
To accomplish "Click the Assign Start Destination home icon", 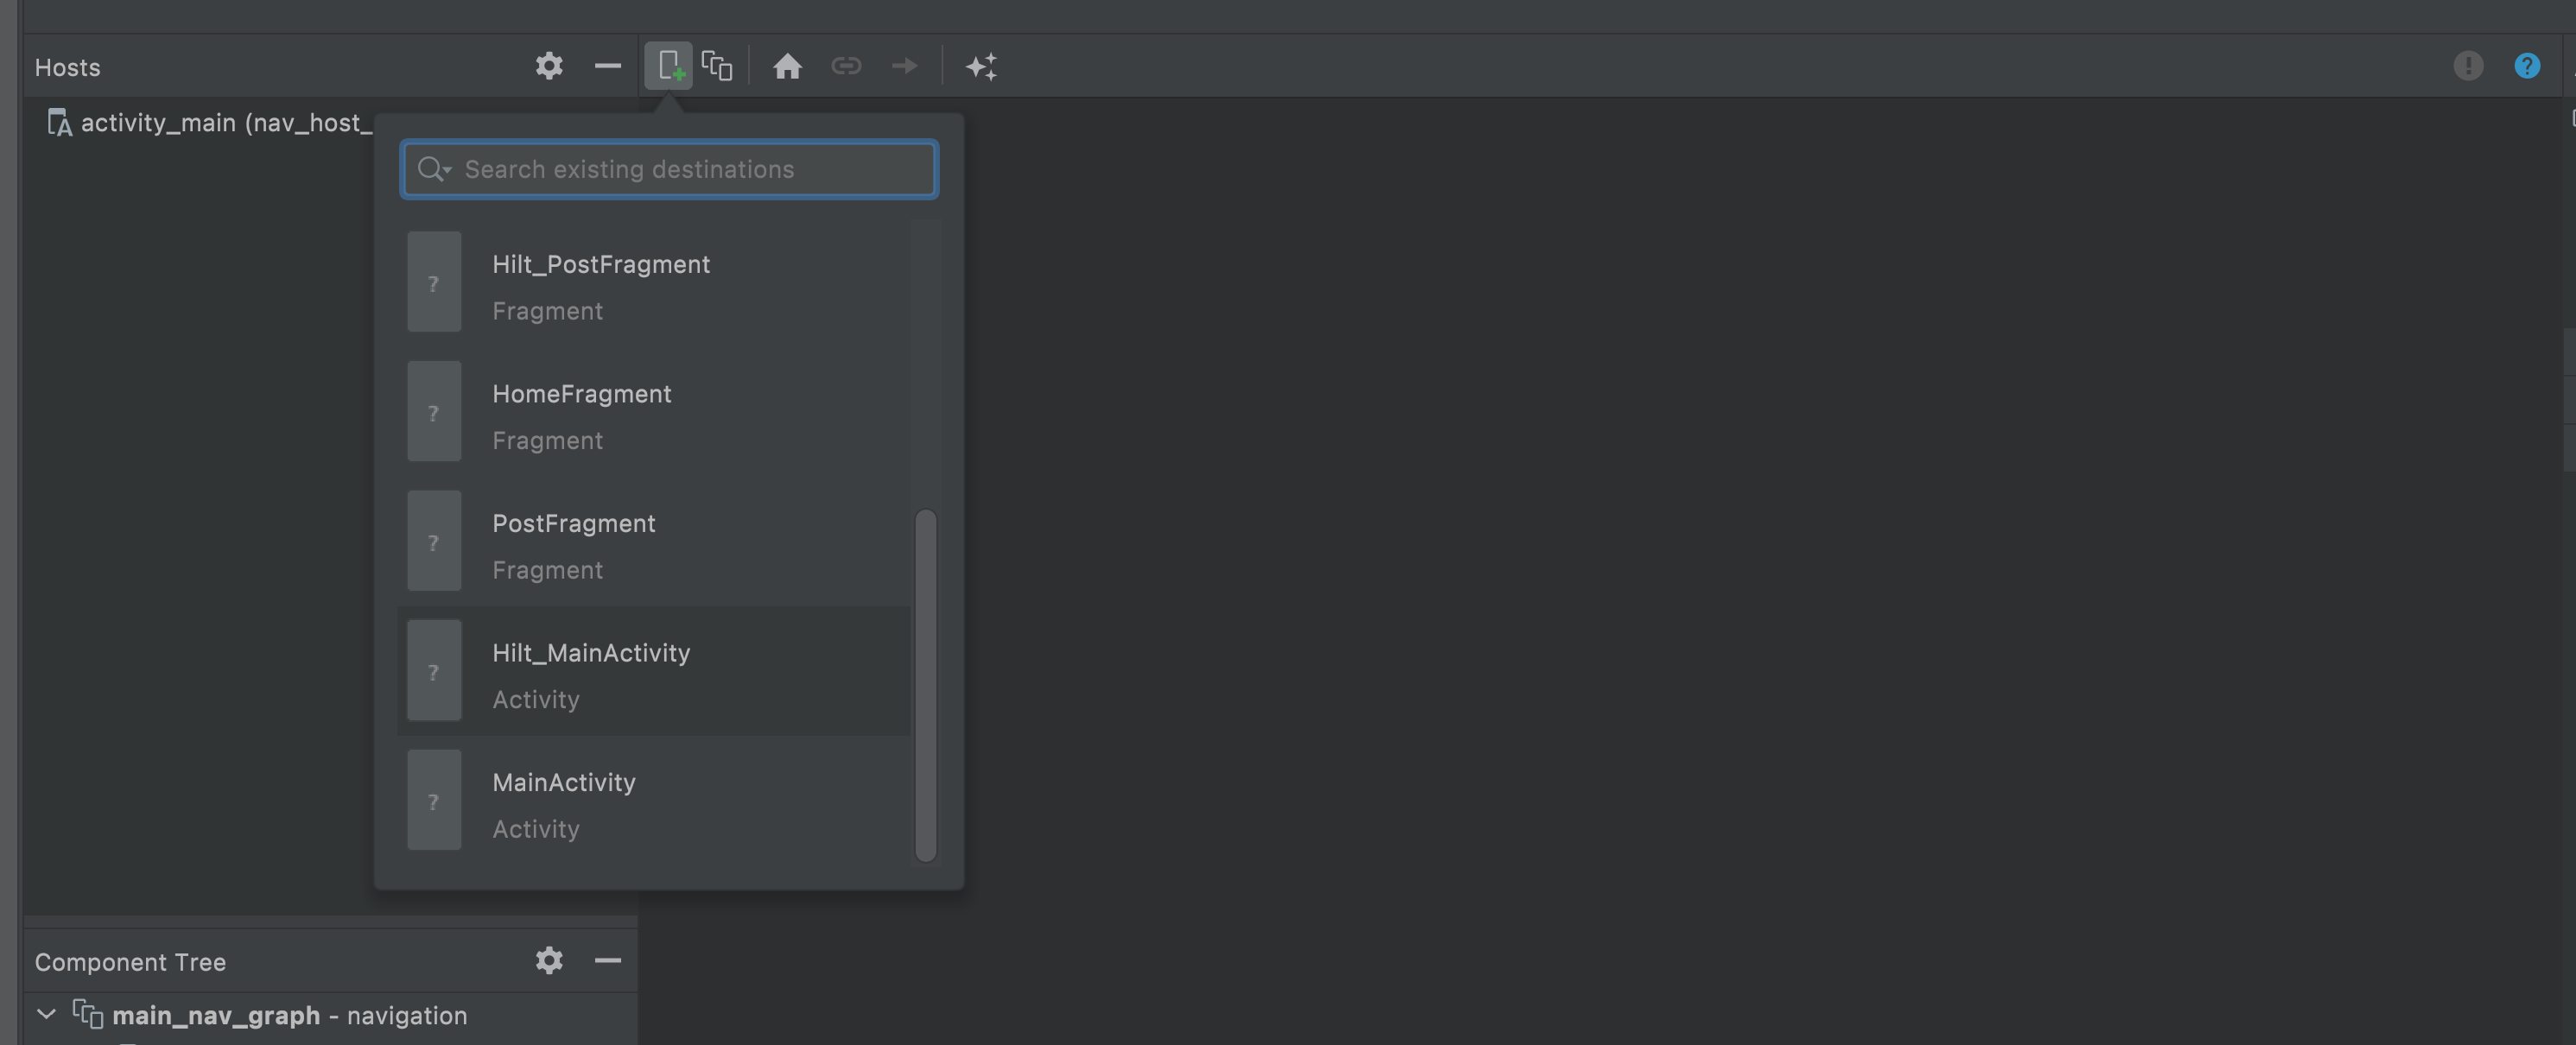I will coord(787,66).
